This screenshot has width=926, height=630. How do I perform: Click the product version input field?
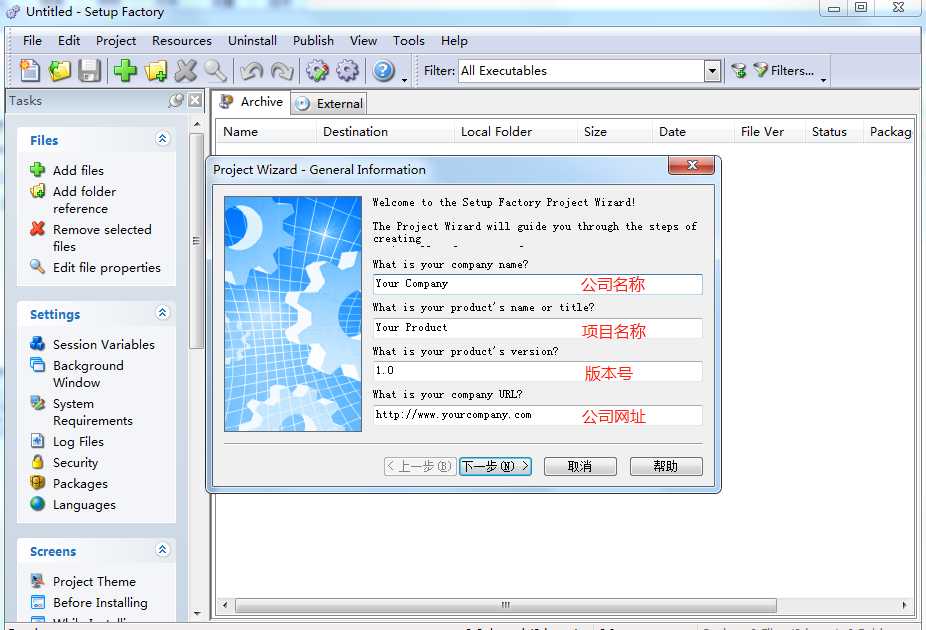(537, 371)
